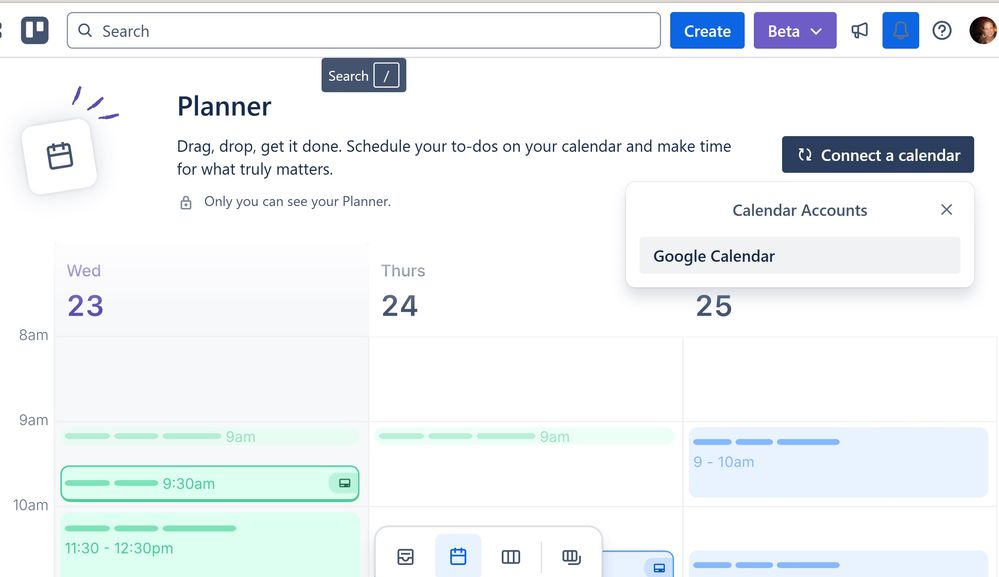Open the user profile avatar

[982, 31]
